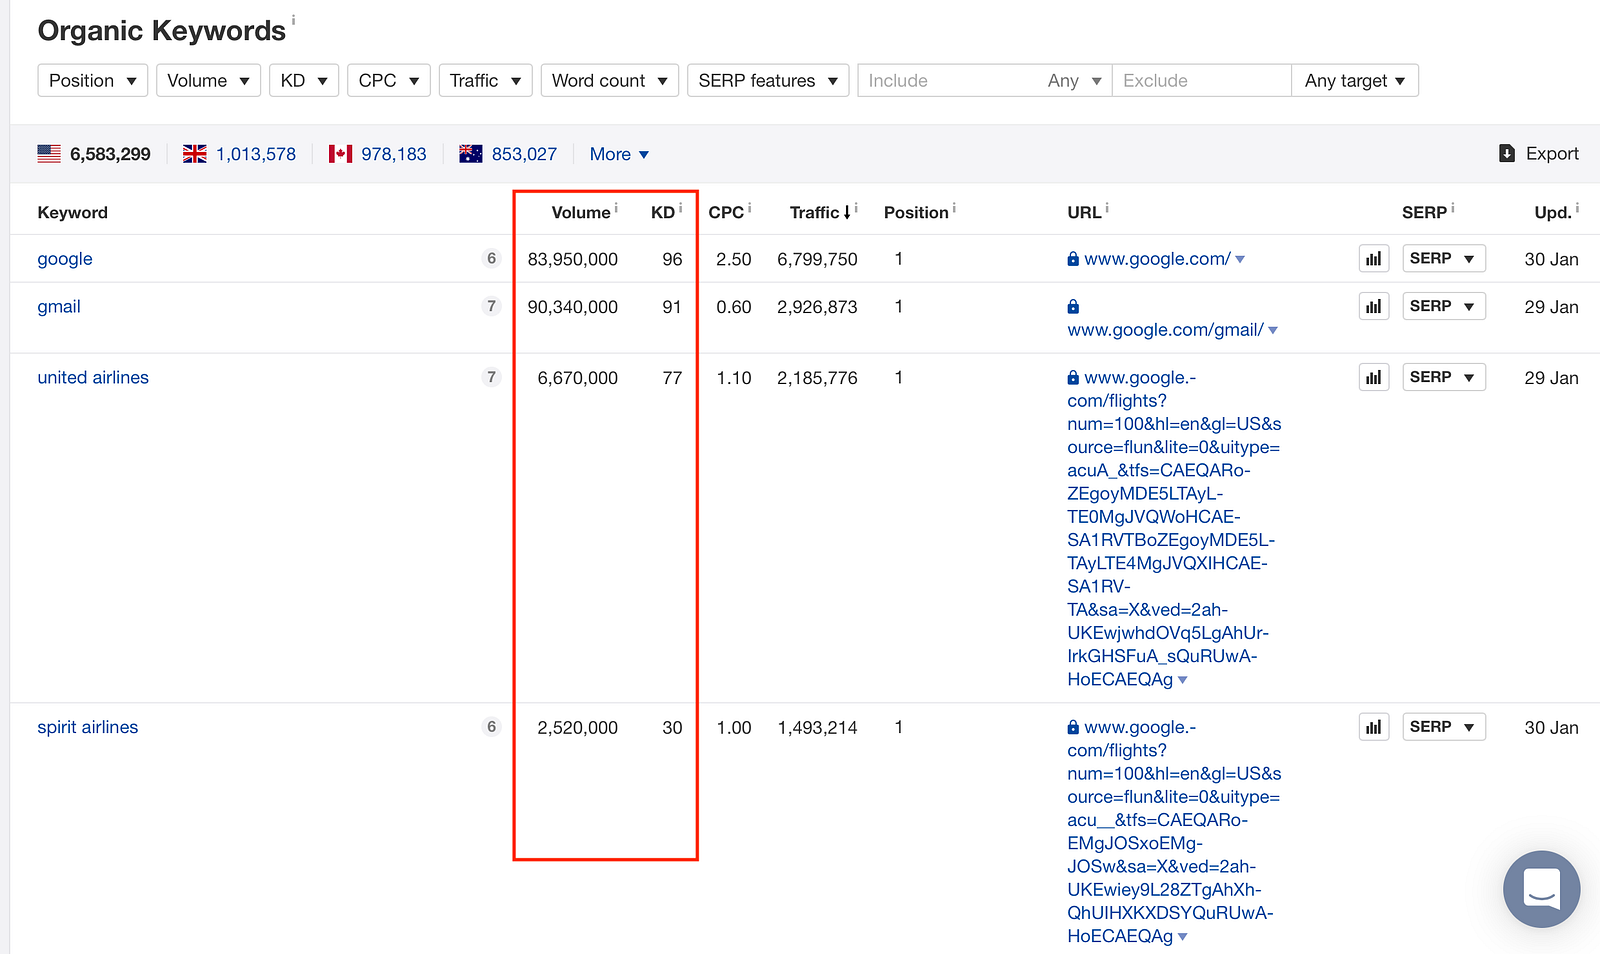Open chart icon in google row
This screenshot has height=954, width=1600.
(x=1374, y=259)
